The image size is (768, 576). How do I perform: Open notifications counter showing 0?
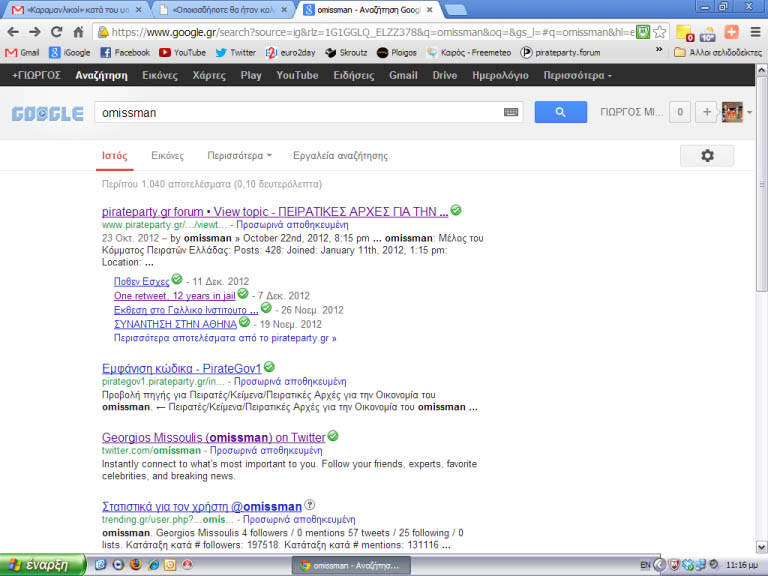point(680,112)
